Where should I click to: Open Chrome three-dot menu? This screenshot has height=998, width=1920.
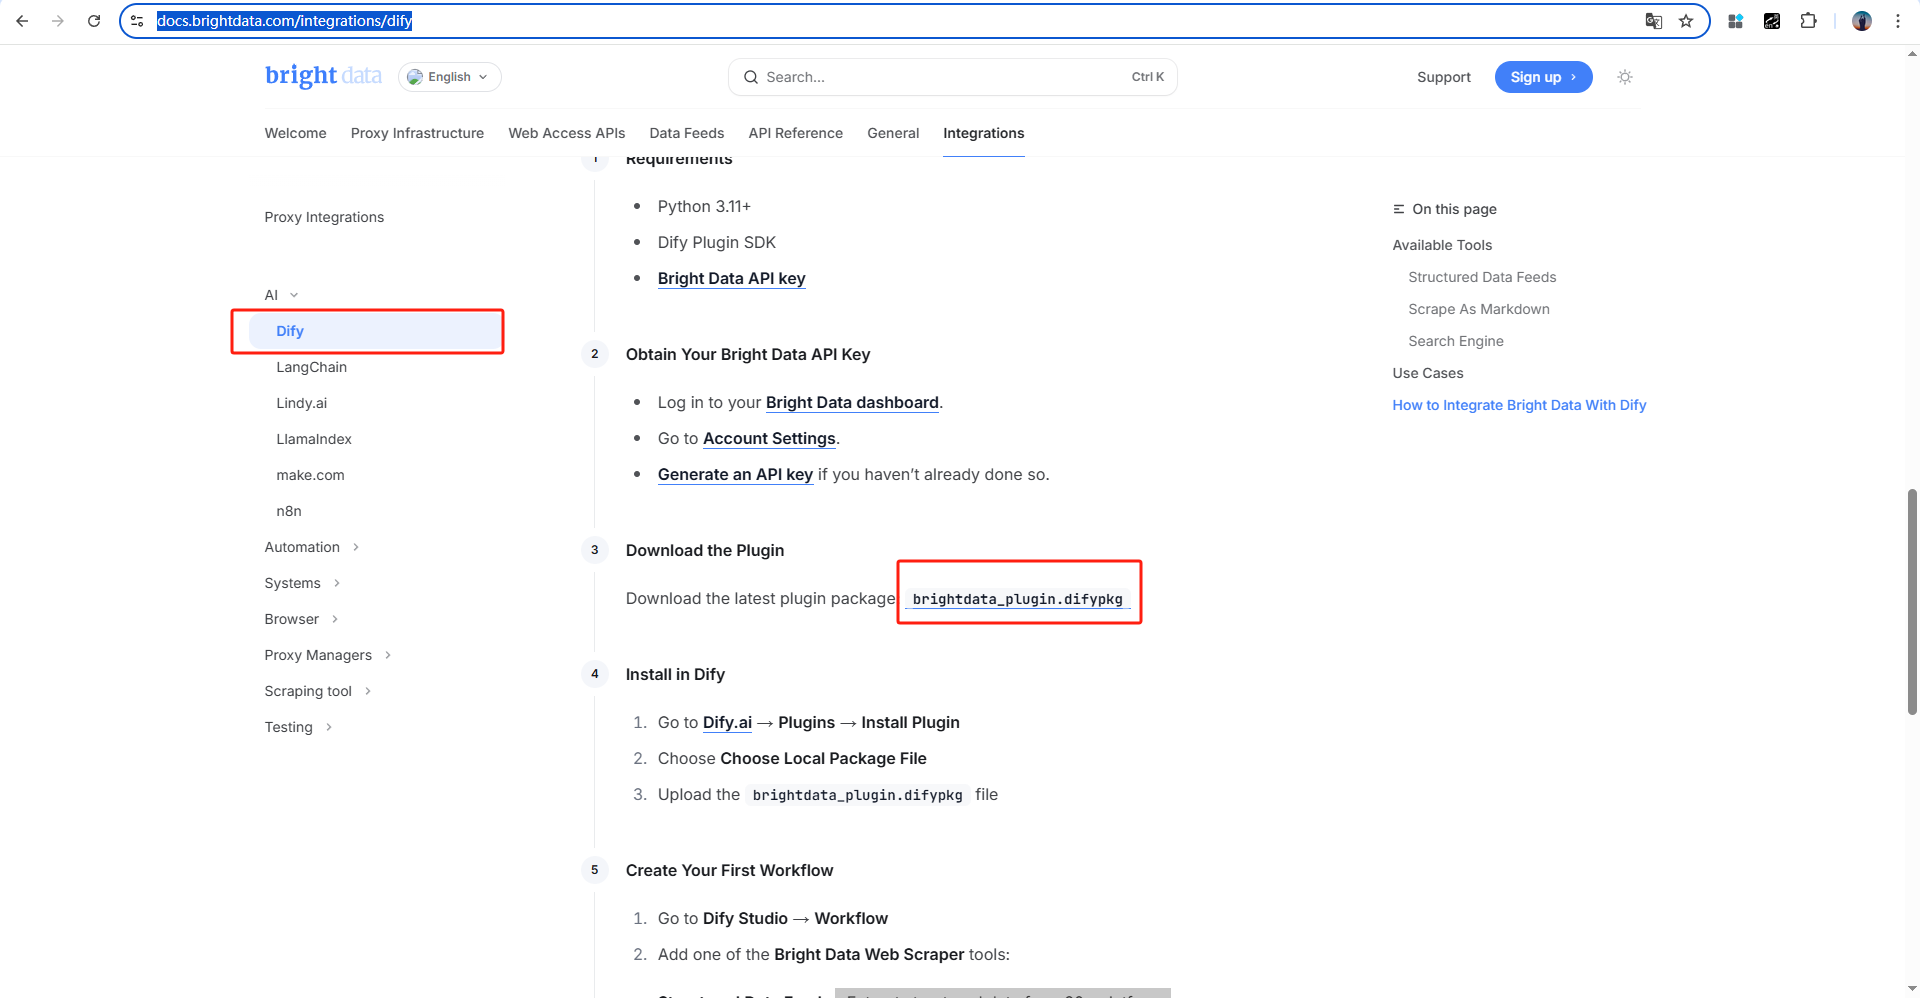(x=1898, y=21)
